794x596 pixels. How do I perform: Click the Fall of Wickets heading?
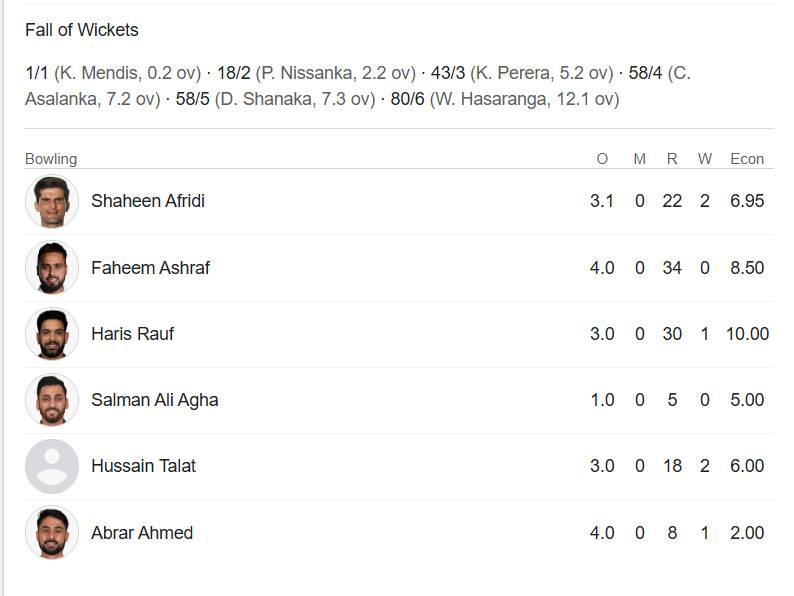click(x=82, y=30)
